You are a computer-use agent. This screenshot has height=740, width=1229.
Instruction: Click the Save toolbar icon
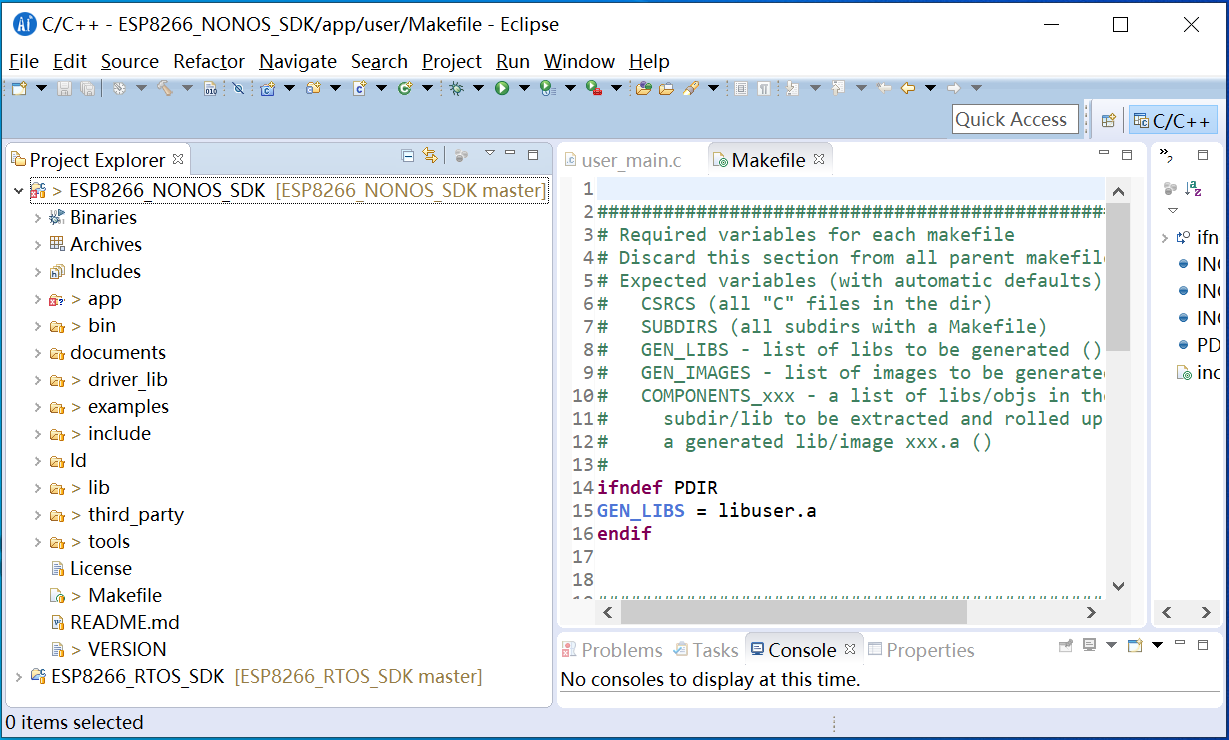pos(64,88)
